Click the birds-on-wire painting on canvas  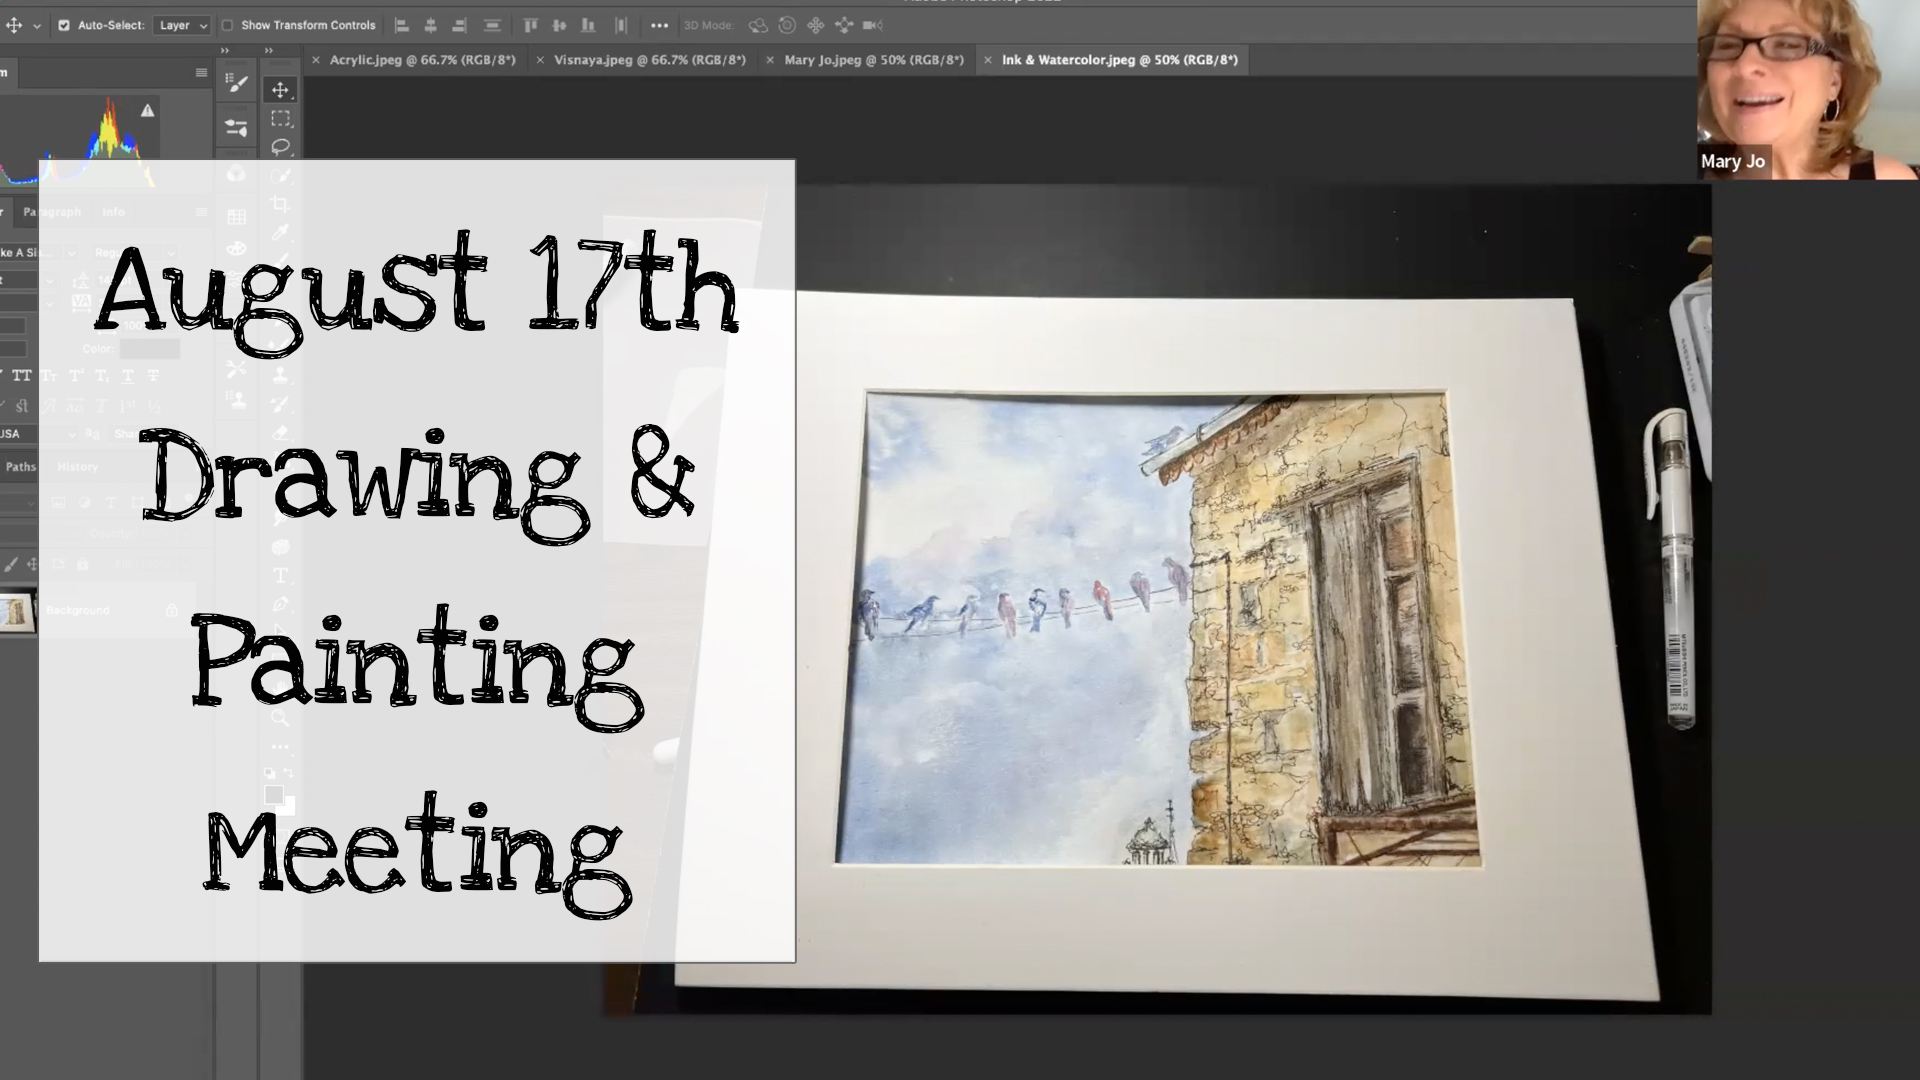[1158, 628]
